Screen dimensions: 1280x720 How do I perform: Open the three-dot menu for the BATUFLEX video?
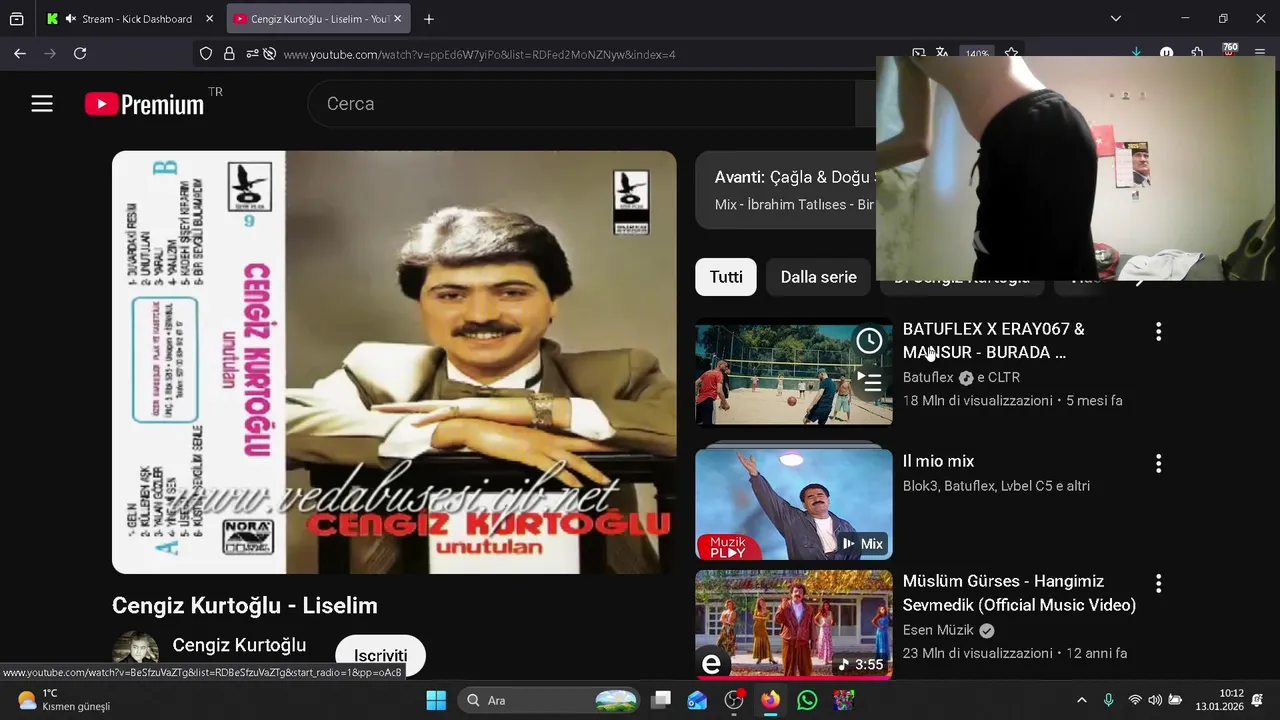point(1158,332)
